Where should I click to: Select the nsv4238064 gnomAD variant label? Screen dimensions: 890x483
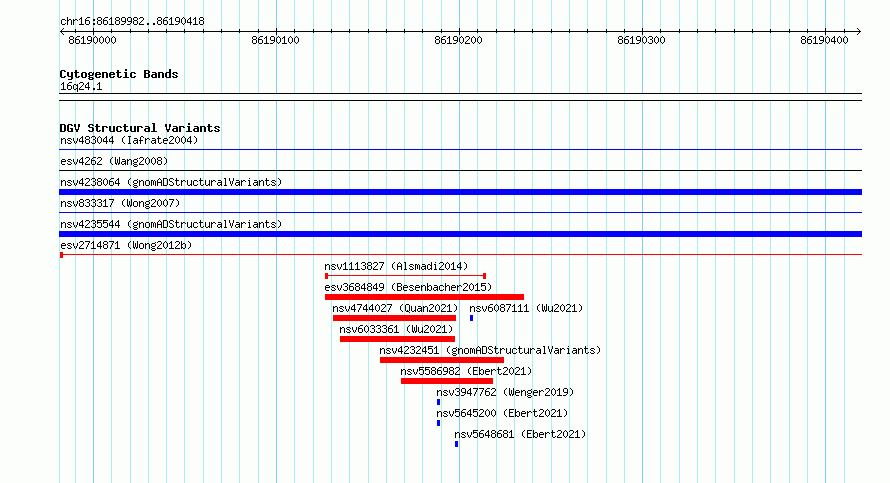tap(171, 182)
